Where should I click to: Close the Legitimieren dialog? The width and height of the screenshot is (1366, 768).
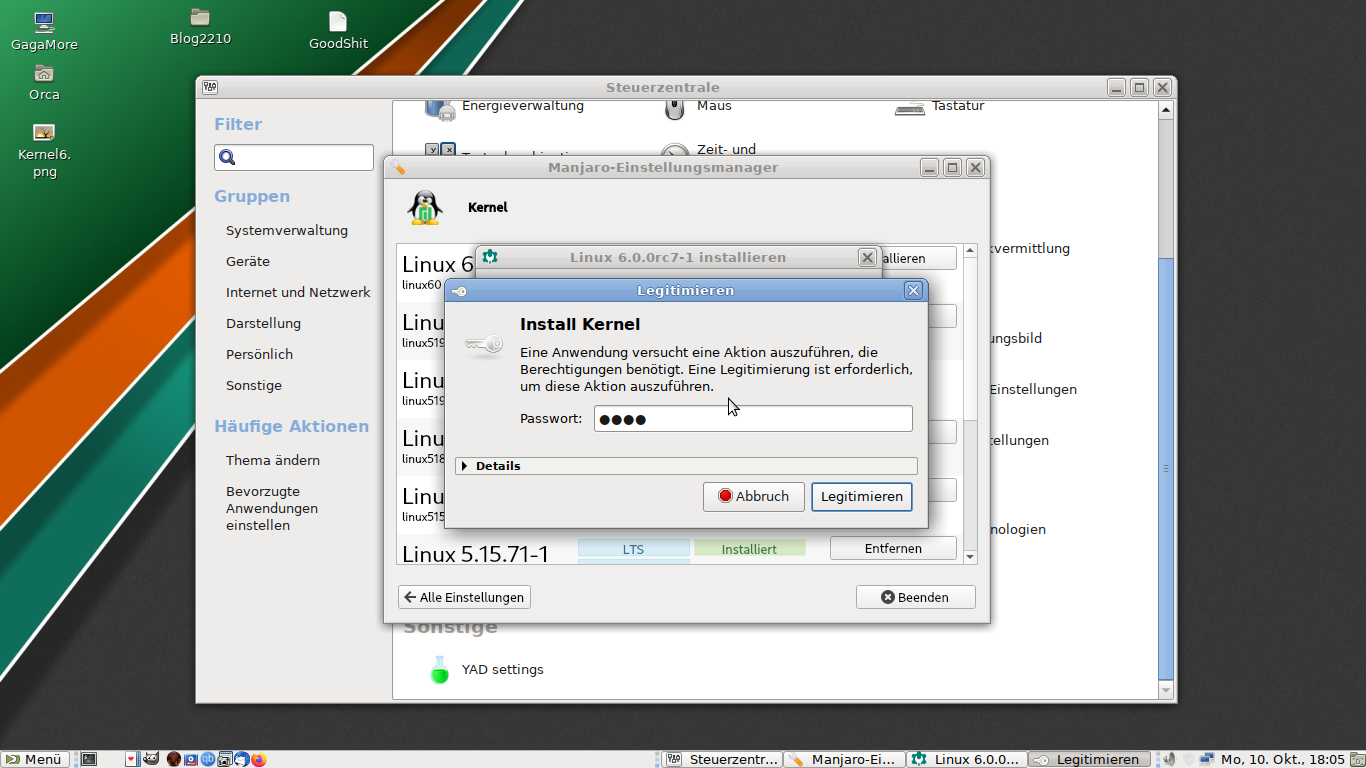913,290
